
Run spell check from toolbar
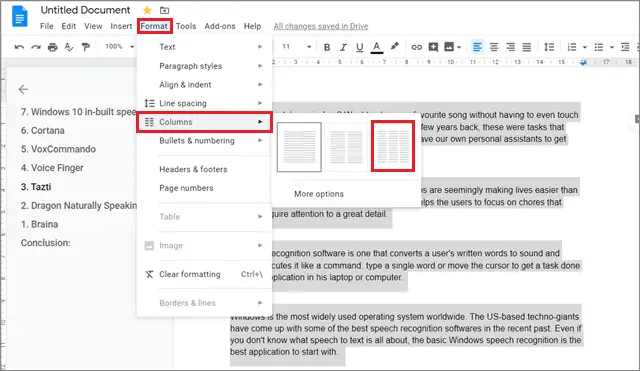tap(69, 47)
